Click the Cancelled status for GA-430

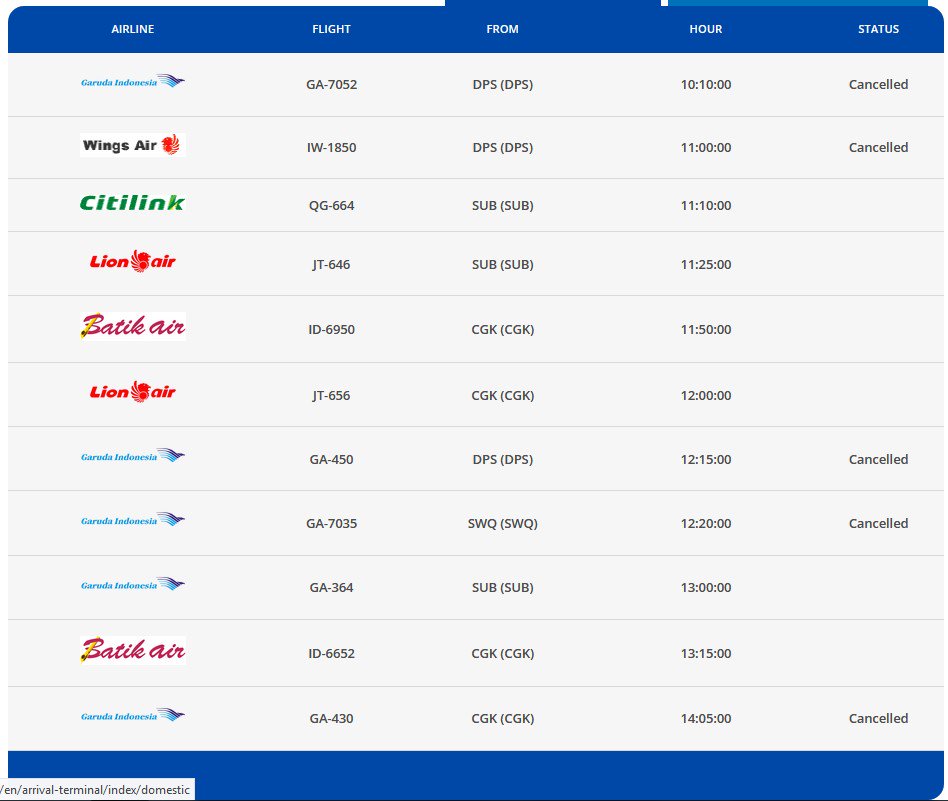click(878, 719)
